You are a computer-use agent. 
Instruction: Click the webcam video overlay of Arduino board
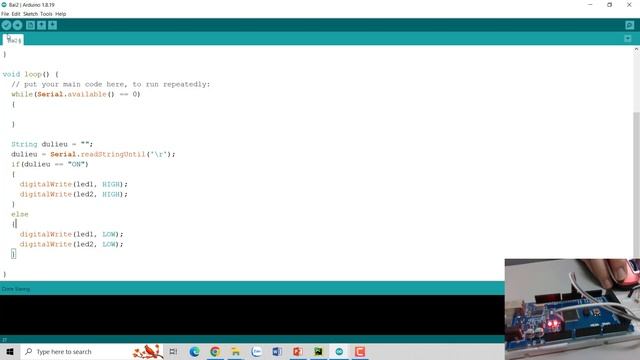click(572, 309)
